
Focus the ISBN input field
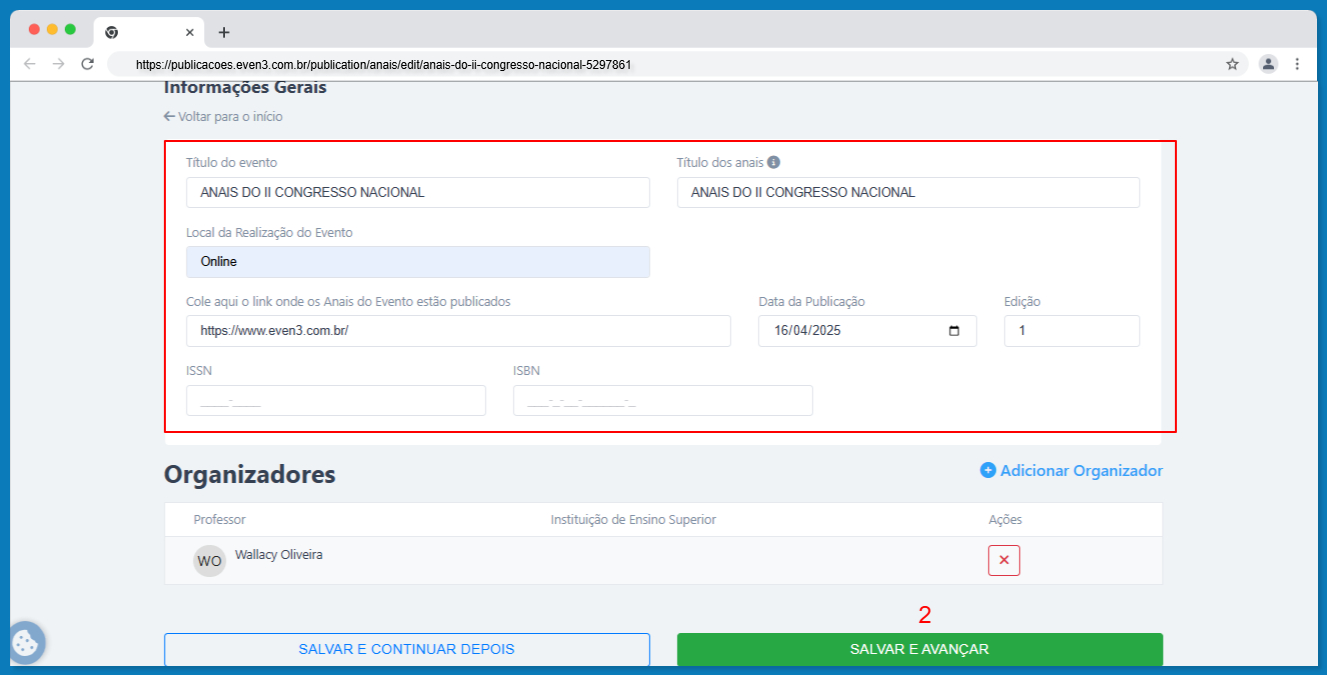coord(663,400)
